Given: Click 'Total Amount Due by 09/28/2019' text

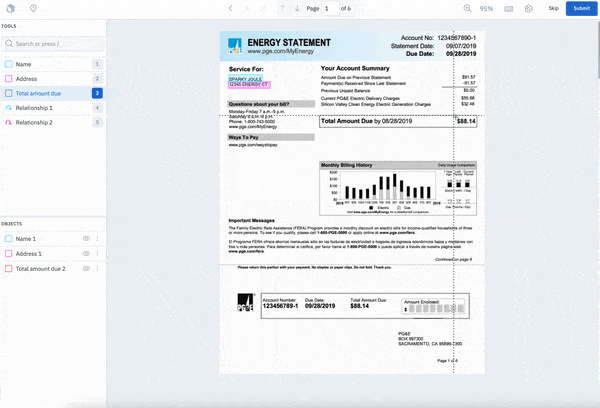Looking at the screenshot, I should (367, 121).
